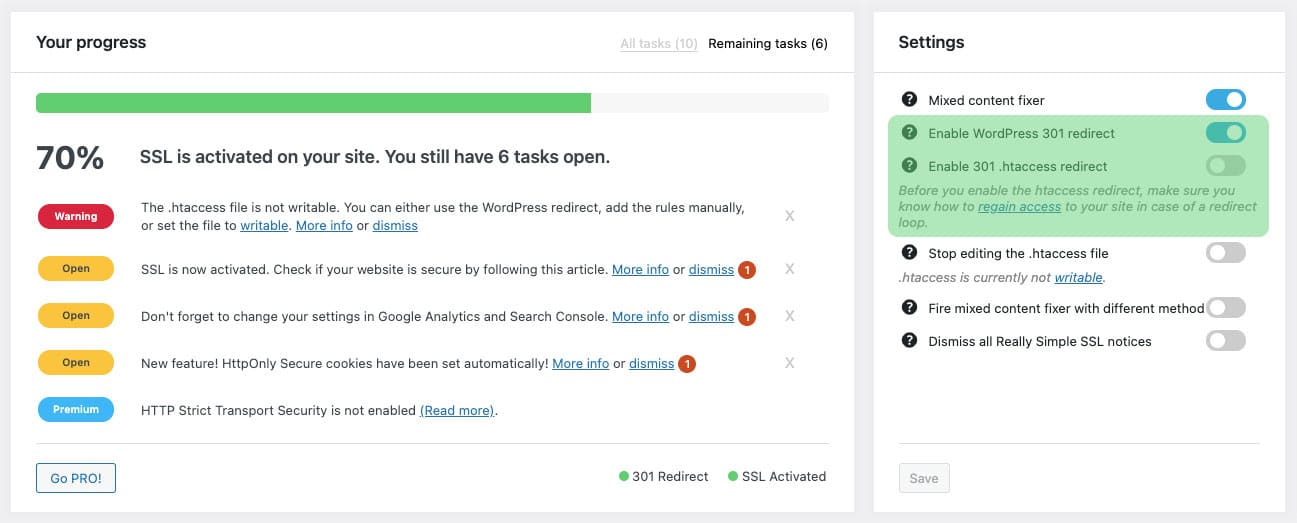Screen dimensions: 1297x523
Task: Select Remaining tasks (6) tab
Action: (768, 44)
